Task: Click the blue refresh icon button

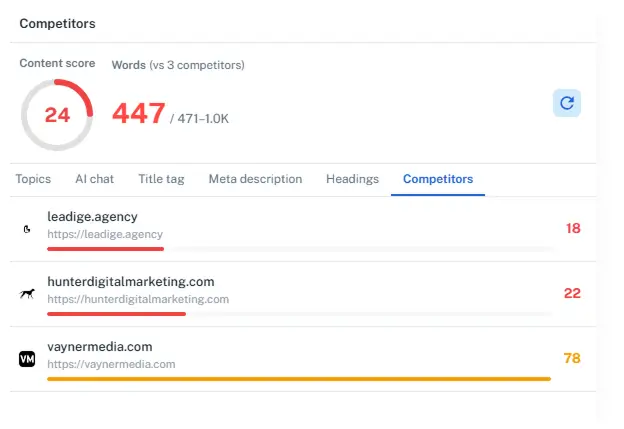Action: click(x=566, y=103)
